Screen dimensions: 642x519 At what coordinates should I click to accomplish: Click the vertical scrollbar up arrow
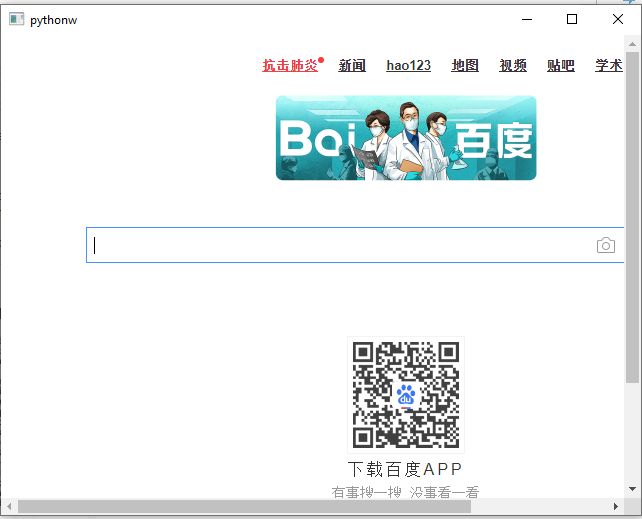tap(632, 44)
